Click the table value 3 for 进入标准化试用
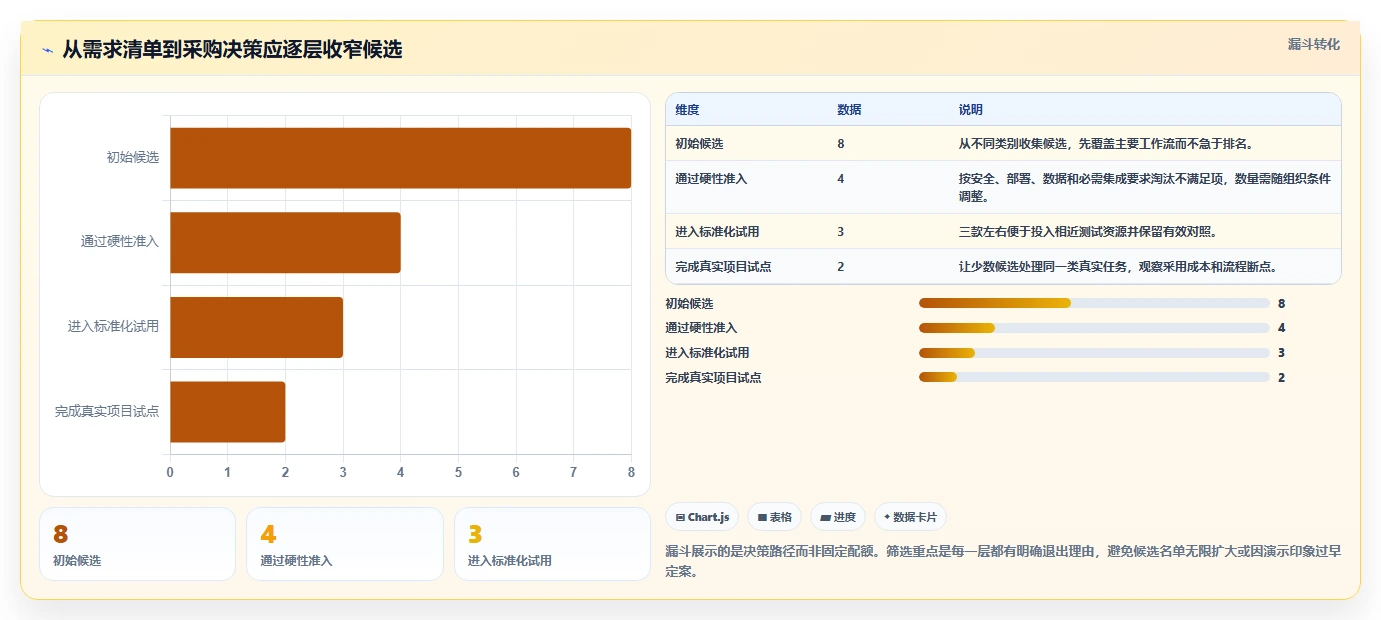This screenshot has height=620, width=1381. [841, 232]
